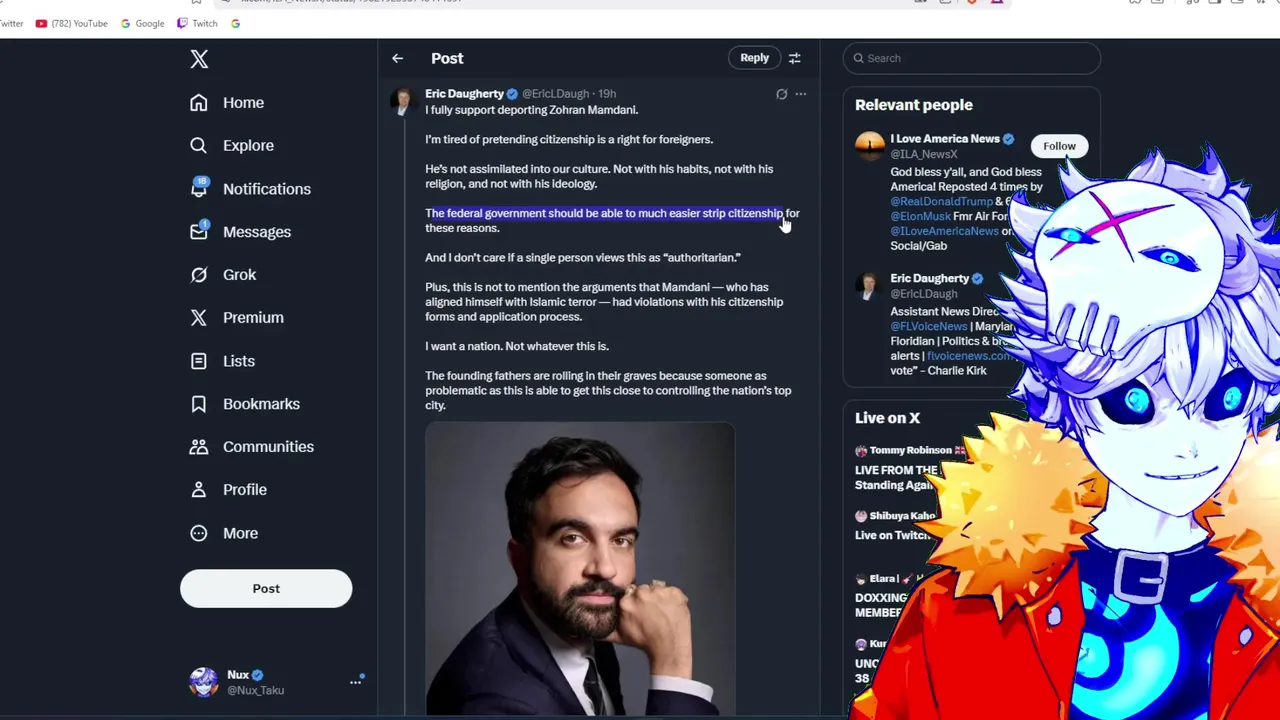Click the Grok icon
This screenshot has width=1280, height=720.
tap(199, 275)
